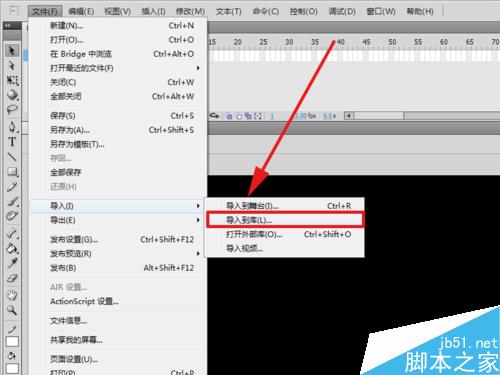The image size is (500, 375).
Task: Select the Free Transform tool
Action: click(x=12, y=80)
